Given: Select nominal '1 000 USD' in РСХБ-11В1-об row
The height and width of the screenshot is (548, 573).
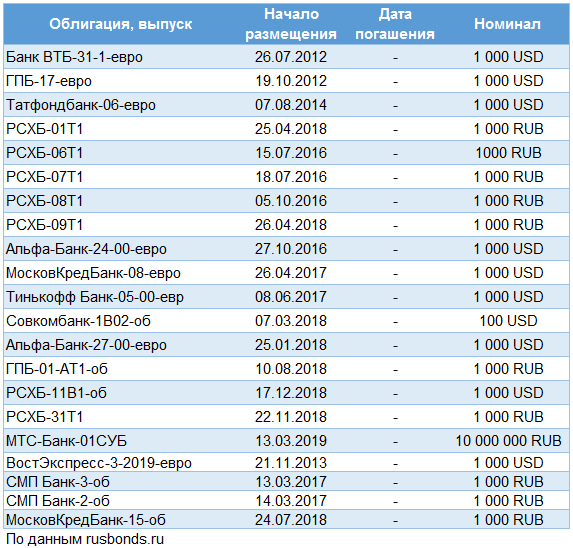Looking at the screenshot, I should (x=508, y=393).
